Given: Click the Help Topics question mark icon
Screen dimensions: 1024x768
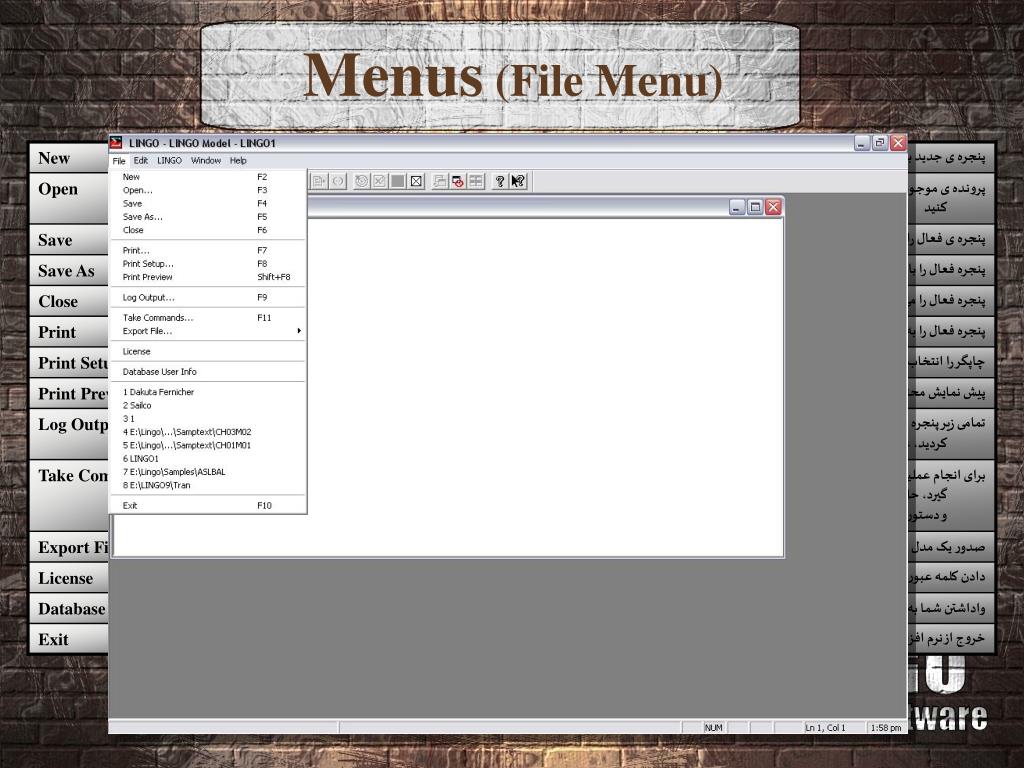Looking at the screenshot, I should (x=500, y=181).
